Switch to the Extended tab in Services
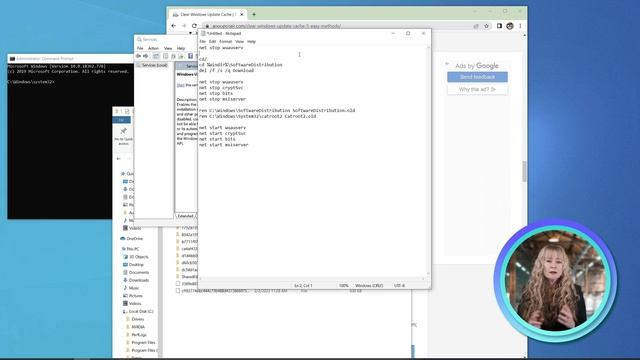Screen dimensions: 640x360 [185, 216]
